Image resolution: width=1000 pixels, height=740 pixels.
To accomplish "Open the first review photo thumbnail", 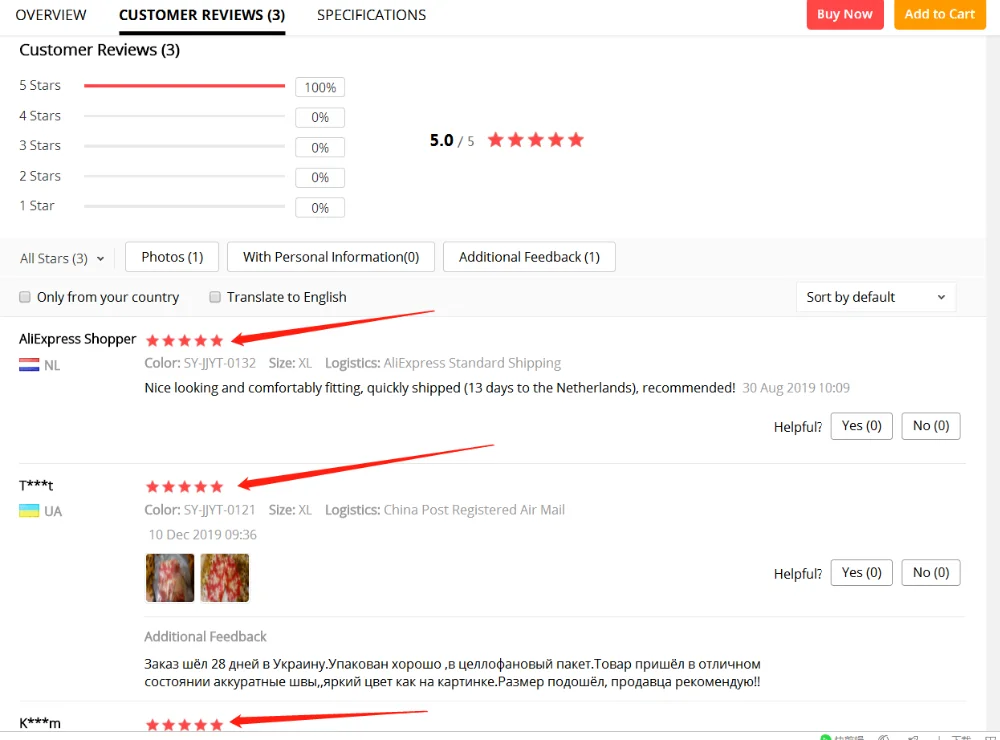I will pos(170,578).
